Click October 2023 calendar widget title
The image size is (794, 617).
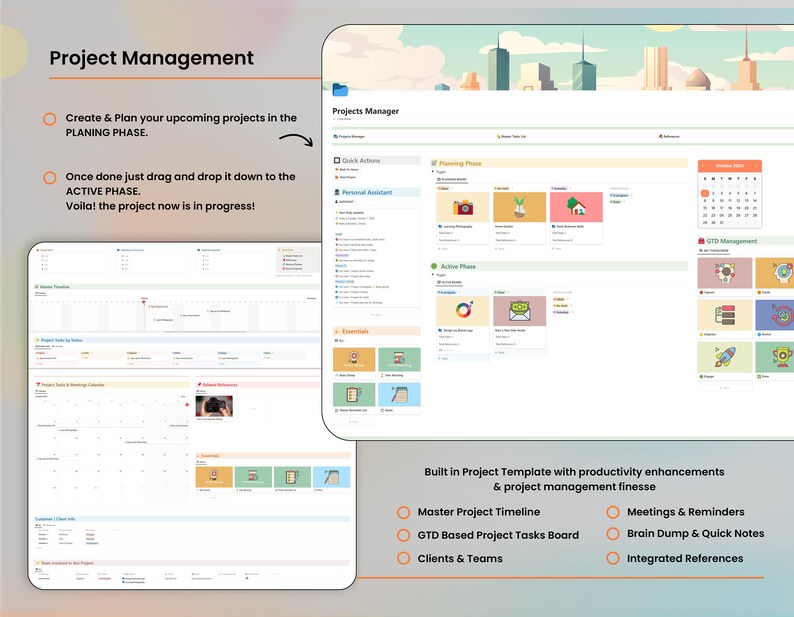pyautogui.click(x=730, y=166)
